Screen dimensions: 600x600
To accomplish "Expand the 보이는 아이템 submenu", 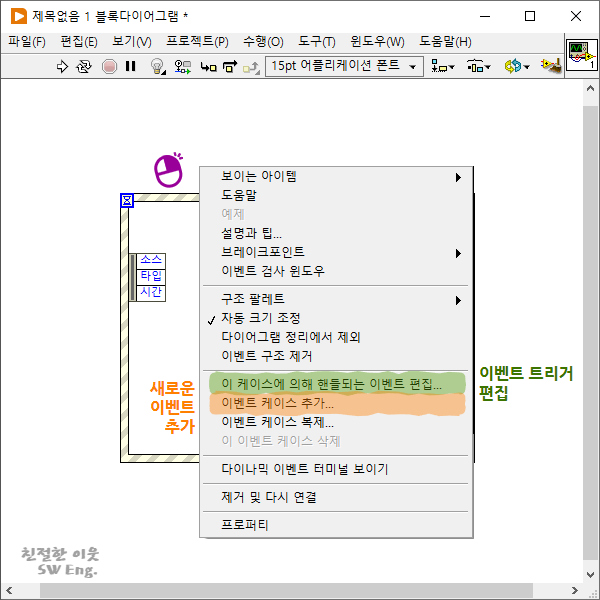I will click(x=336, y=176).
